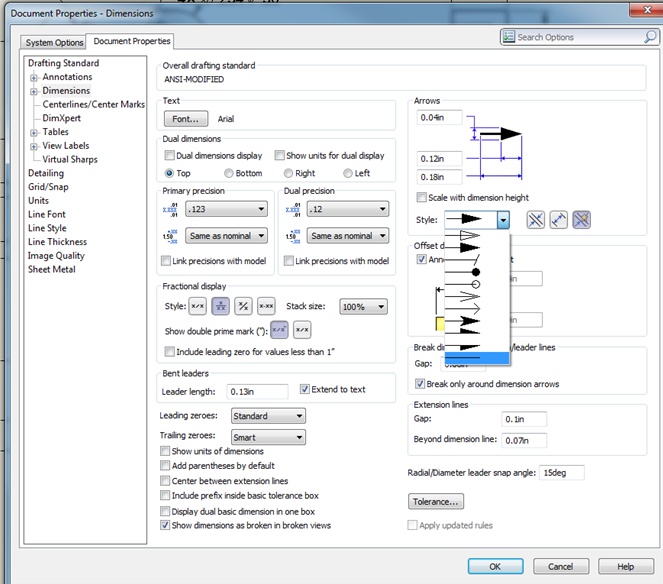The height and width of the screenshot is (584, 663).
Task: Open the primary precision .123 dropdown
Action: click(x=227, y=209)
